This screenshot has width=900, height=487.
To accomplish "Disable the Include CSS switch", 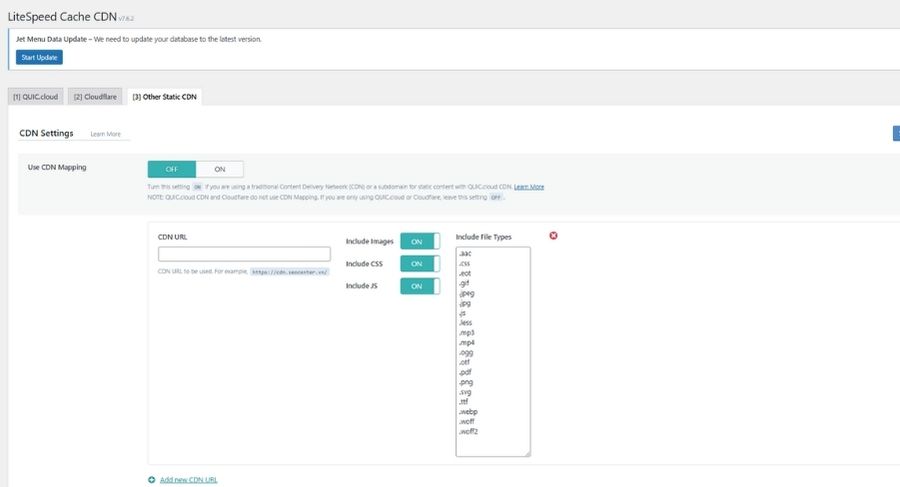I will tap(419, 264).
